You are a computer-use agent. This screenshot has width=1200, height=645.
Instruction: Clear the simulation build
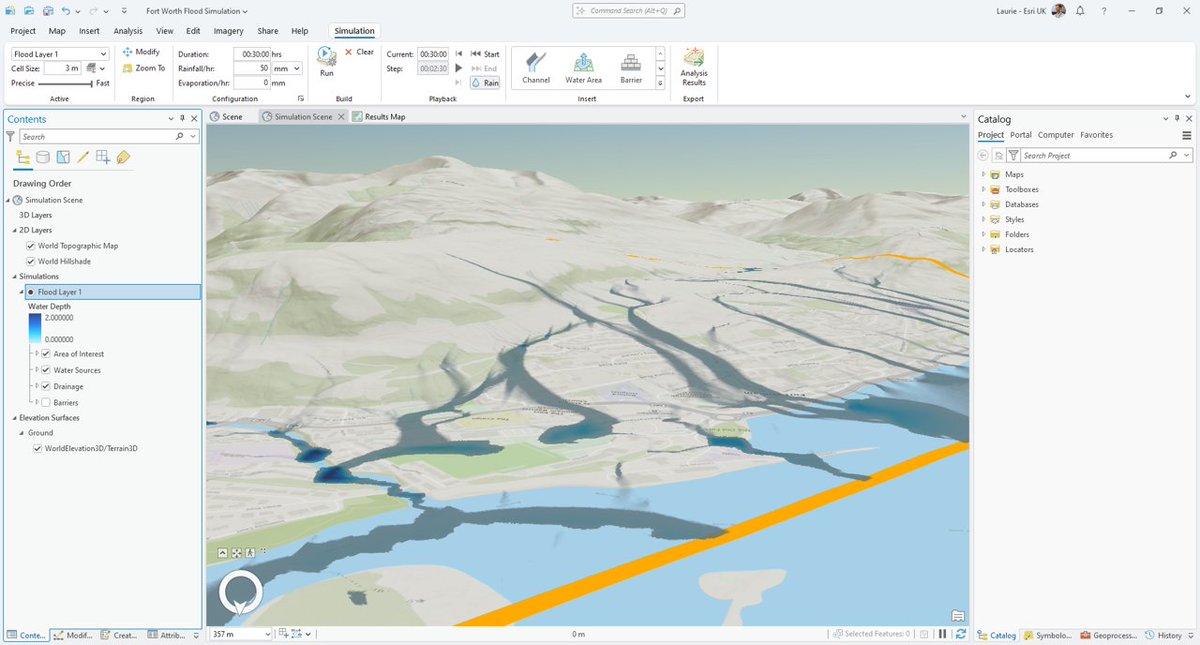(x=359, y=52)
